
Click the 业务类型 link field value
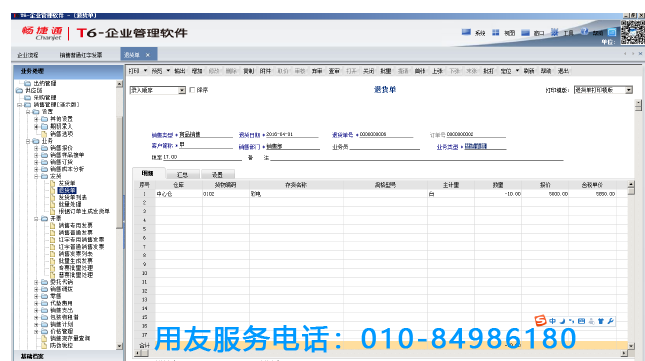(476, 146)
